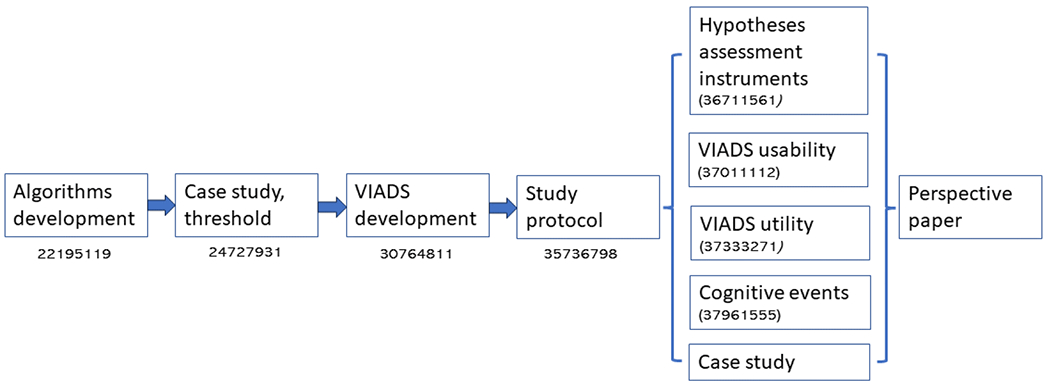This screenshot has width=1050, height=386.
Task: Select the Perspective paper box
Action: click(971, 206)
